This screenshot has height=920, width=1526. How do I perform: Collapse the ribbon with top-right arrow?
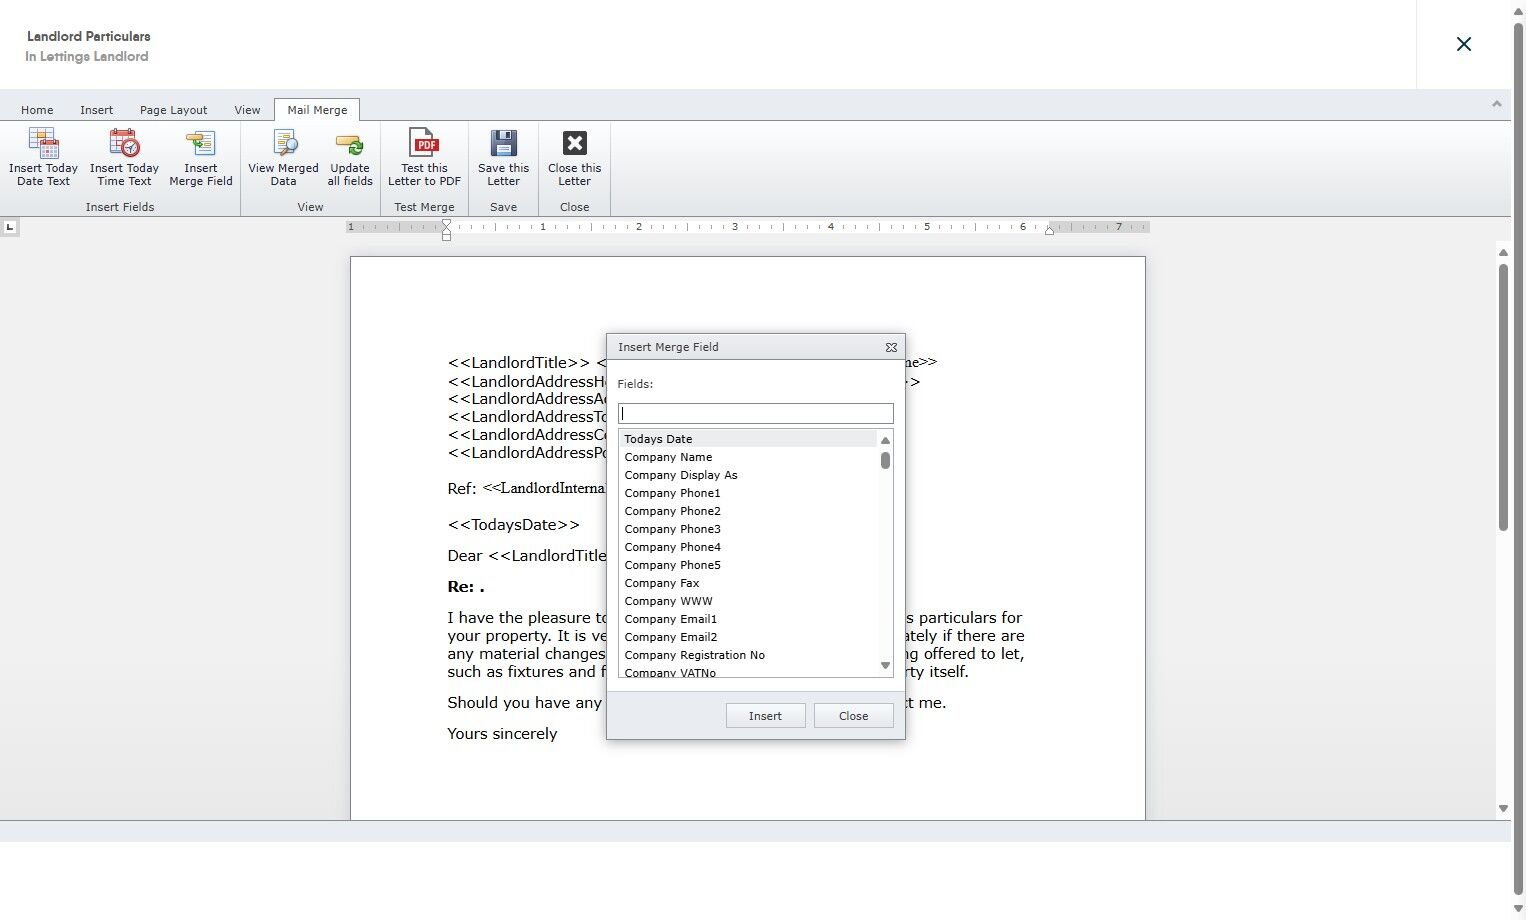(x=1496, y=104)
